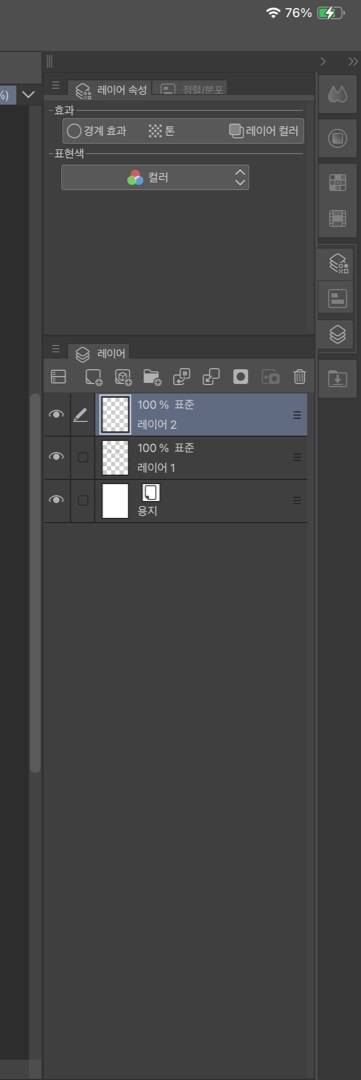361x1080 pixels.
Task: Click 100 % 표준 on 레이어 2
Action: coord(166,405)
